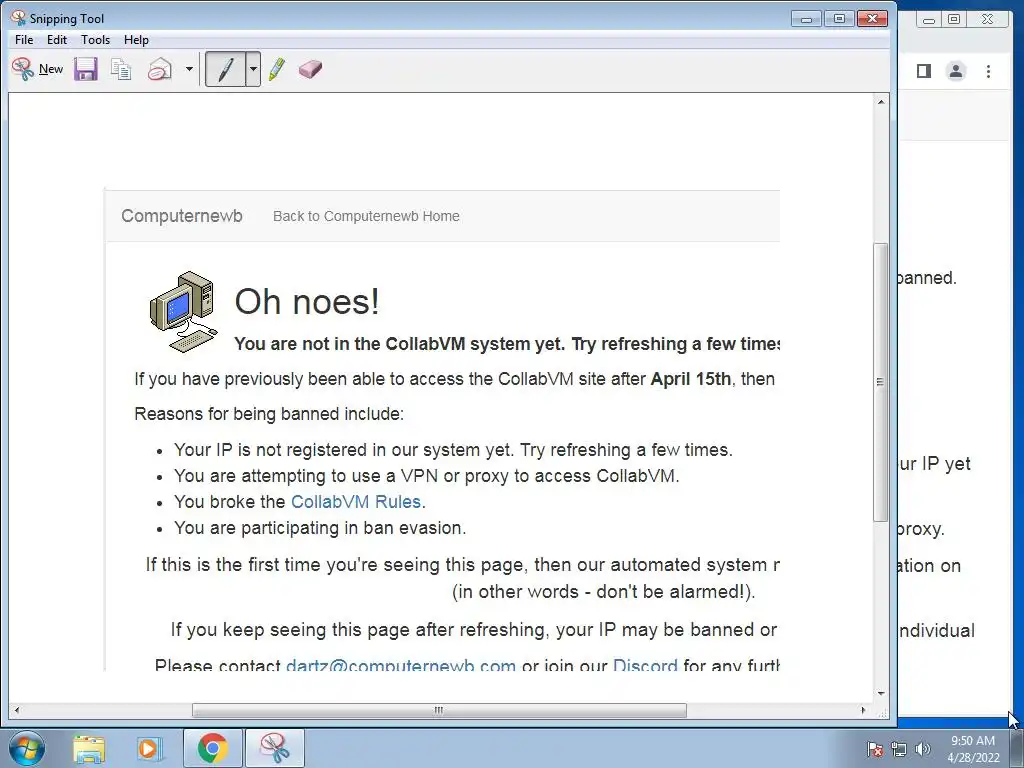Select the Eraser tool
This screenshot has height=768, width=1024.
[x=310, y=69]
